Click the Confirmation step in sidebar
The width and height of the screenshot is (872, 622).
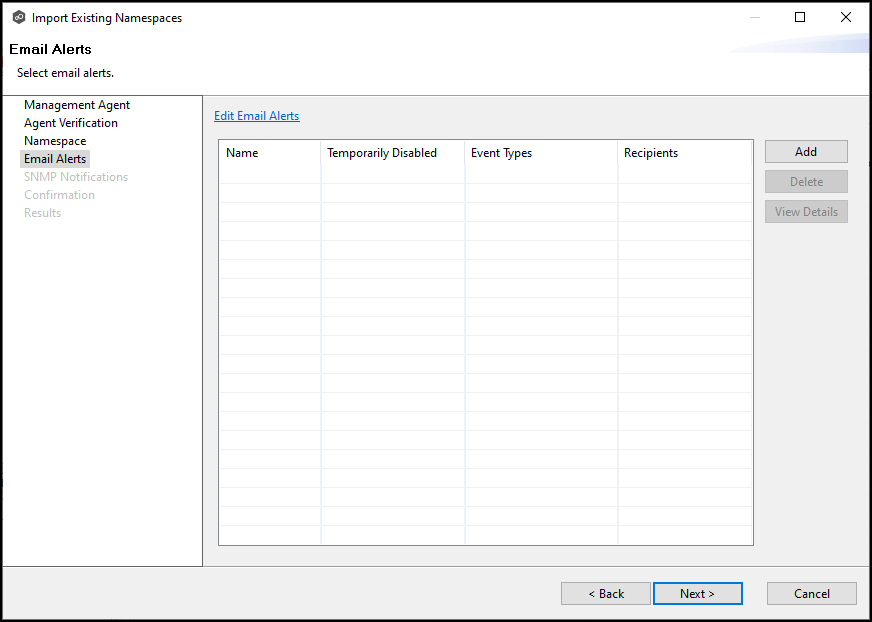pyautogui.click(x=59, y=195)
